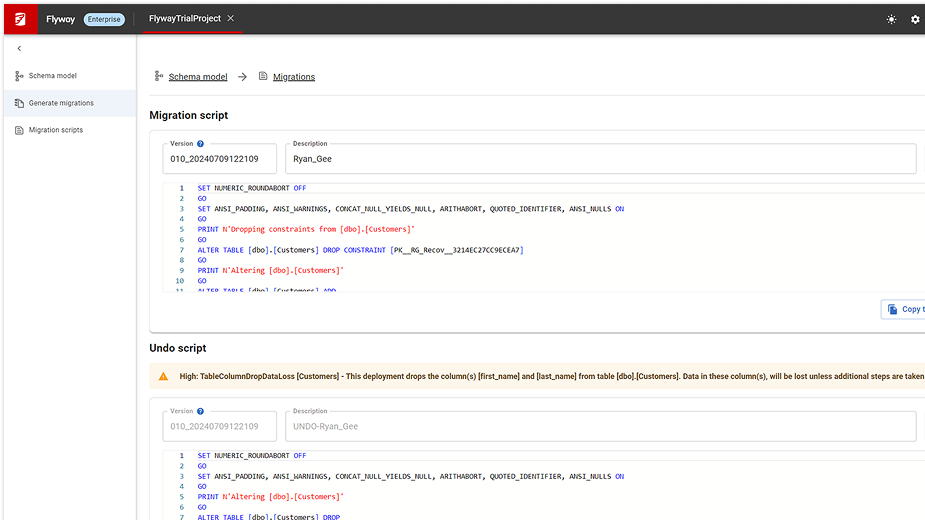Switch to FlywayTrialProject tab
925x520 pixels.
(x=184, y=19)
